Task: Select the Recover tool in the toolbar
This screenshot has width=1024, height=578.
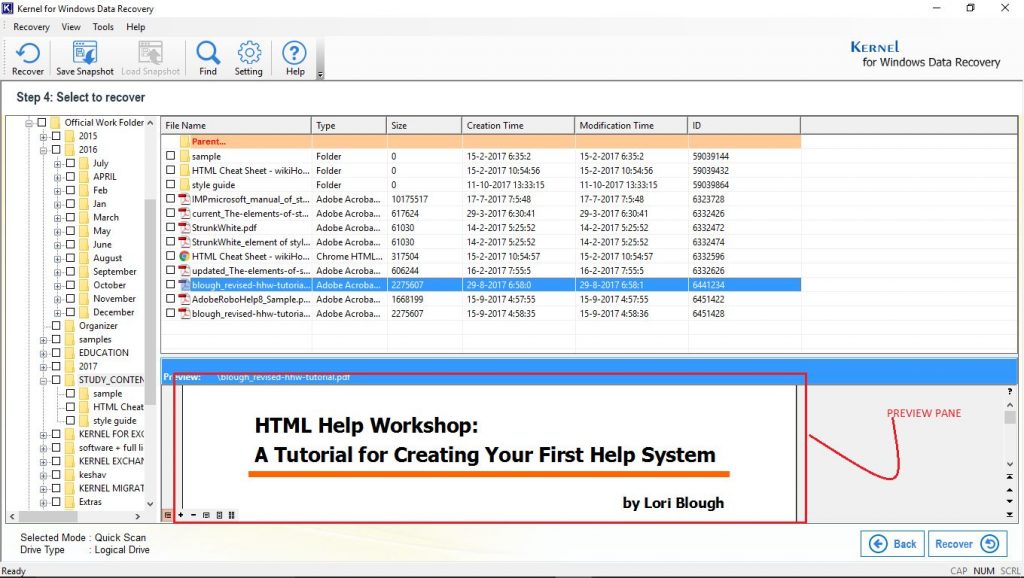Action: [27, 57]
